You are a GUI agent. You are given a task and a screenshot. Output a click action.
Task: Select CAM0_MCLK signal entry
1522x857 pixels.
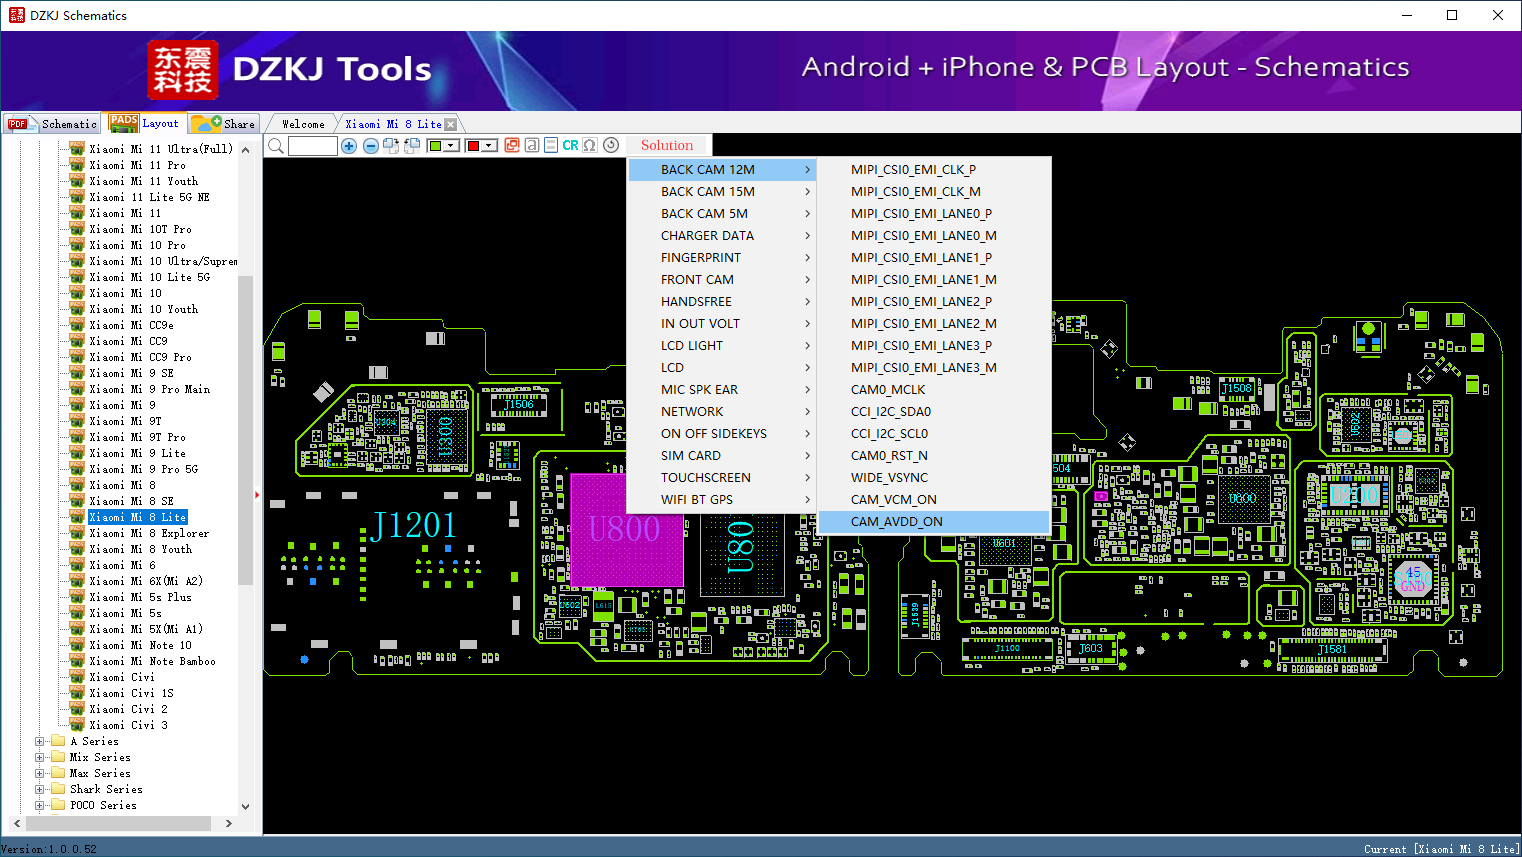934,390
